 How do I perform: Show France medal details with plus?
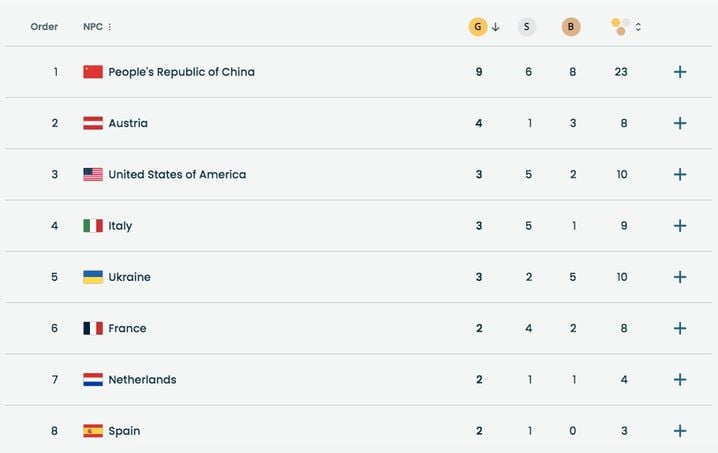tap(680, 328)
